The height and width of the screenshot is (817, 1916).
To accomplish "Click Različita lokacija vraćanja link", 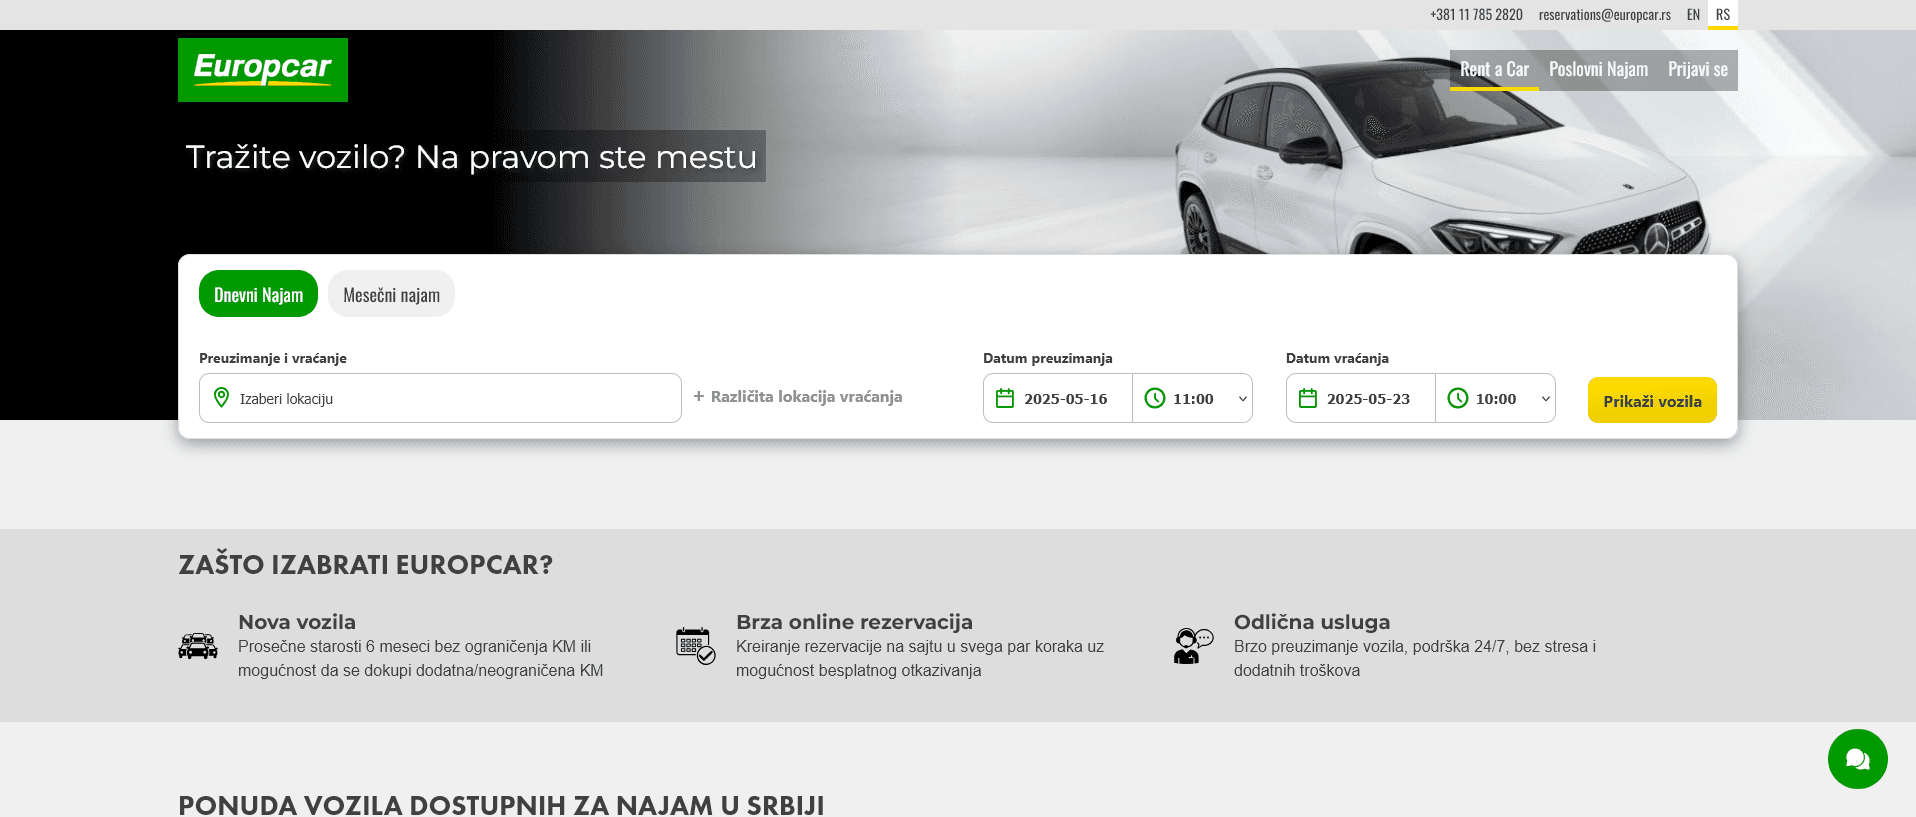I will click(x=806, y=397).
